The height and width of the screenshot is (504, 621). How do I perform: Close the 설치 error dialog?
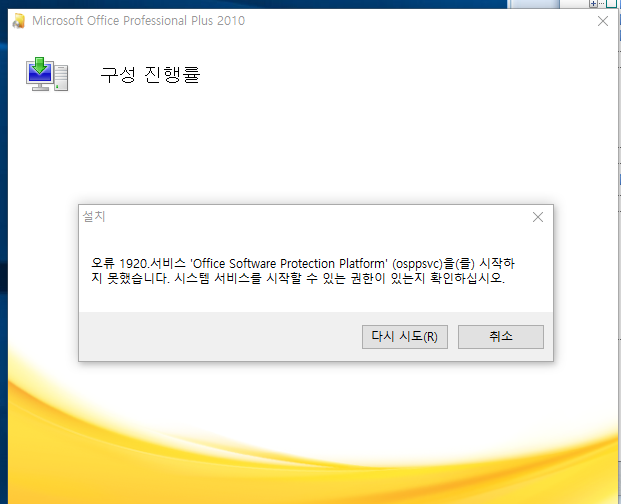pyautogui.click(x=538, y=217)
